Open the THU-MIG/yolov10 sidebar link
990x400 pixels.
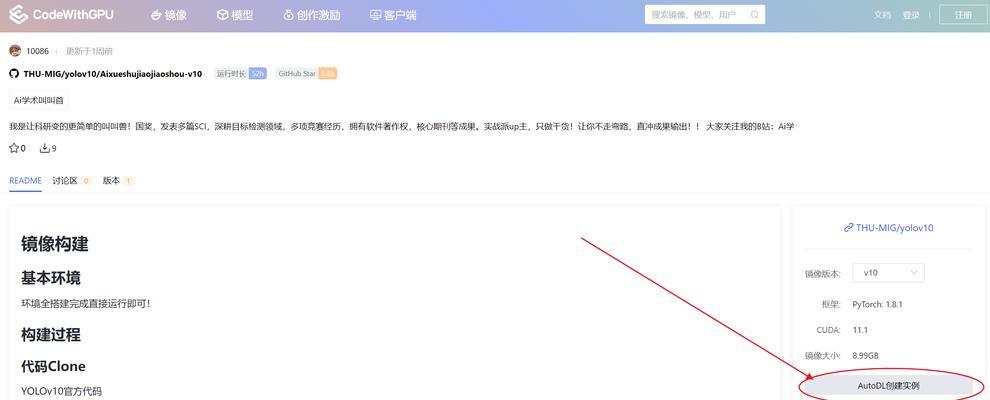[888, 228]
